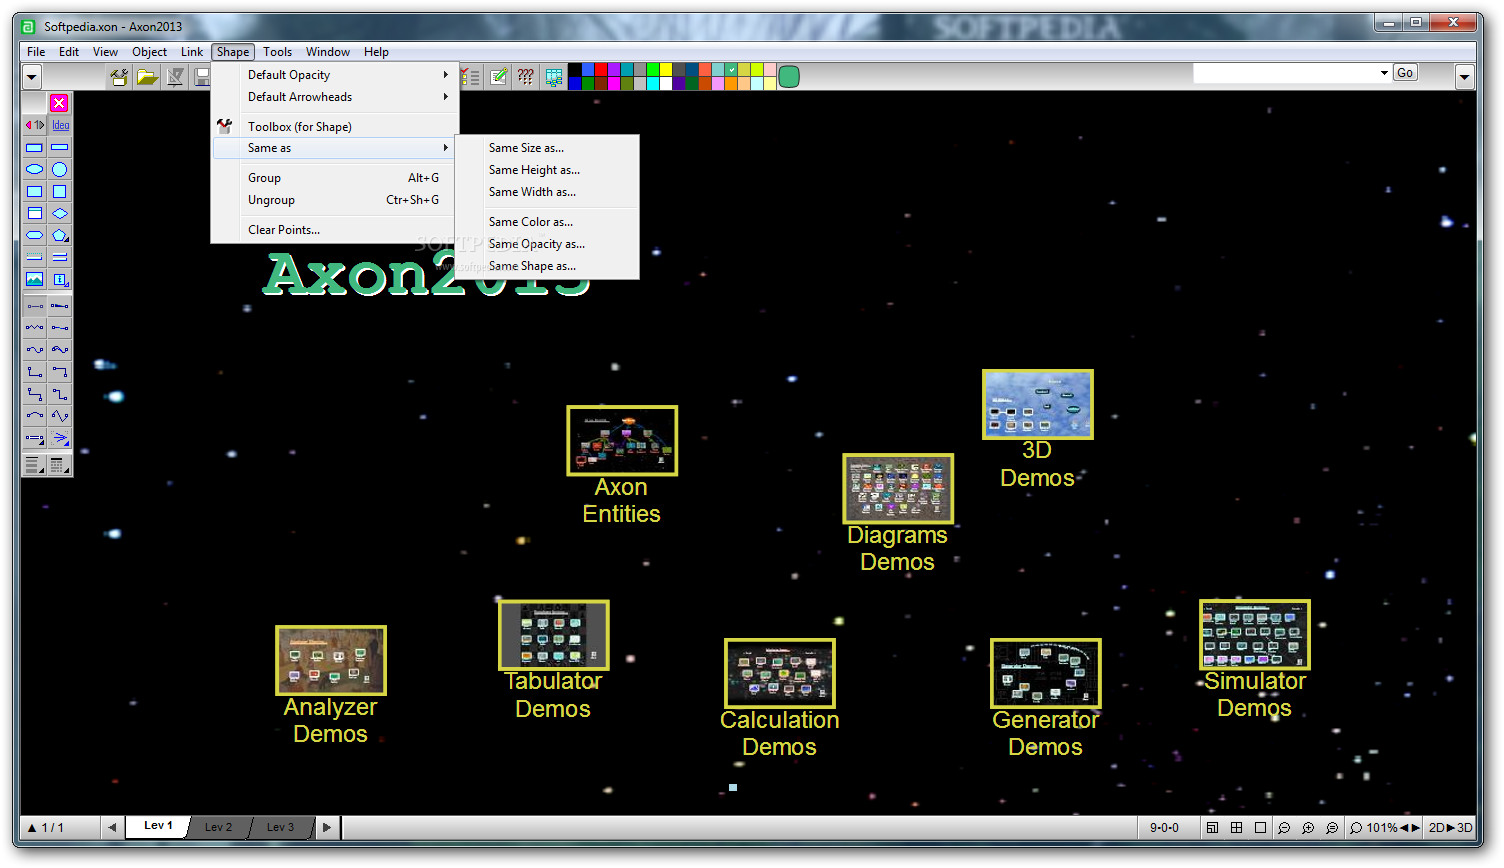Open the Object menu
This screenshot has height=868, width=1504.
tap(150, 52)
